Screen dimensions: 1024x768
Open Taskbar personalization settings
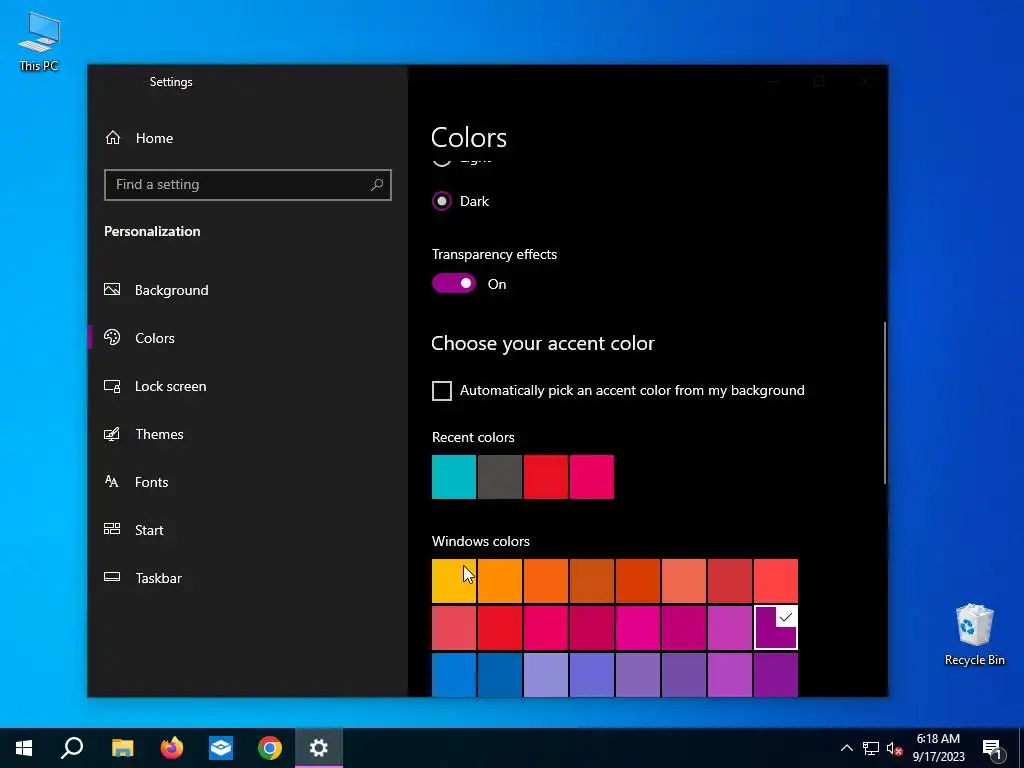(x=158, y=578)
